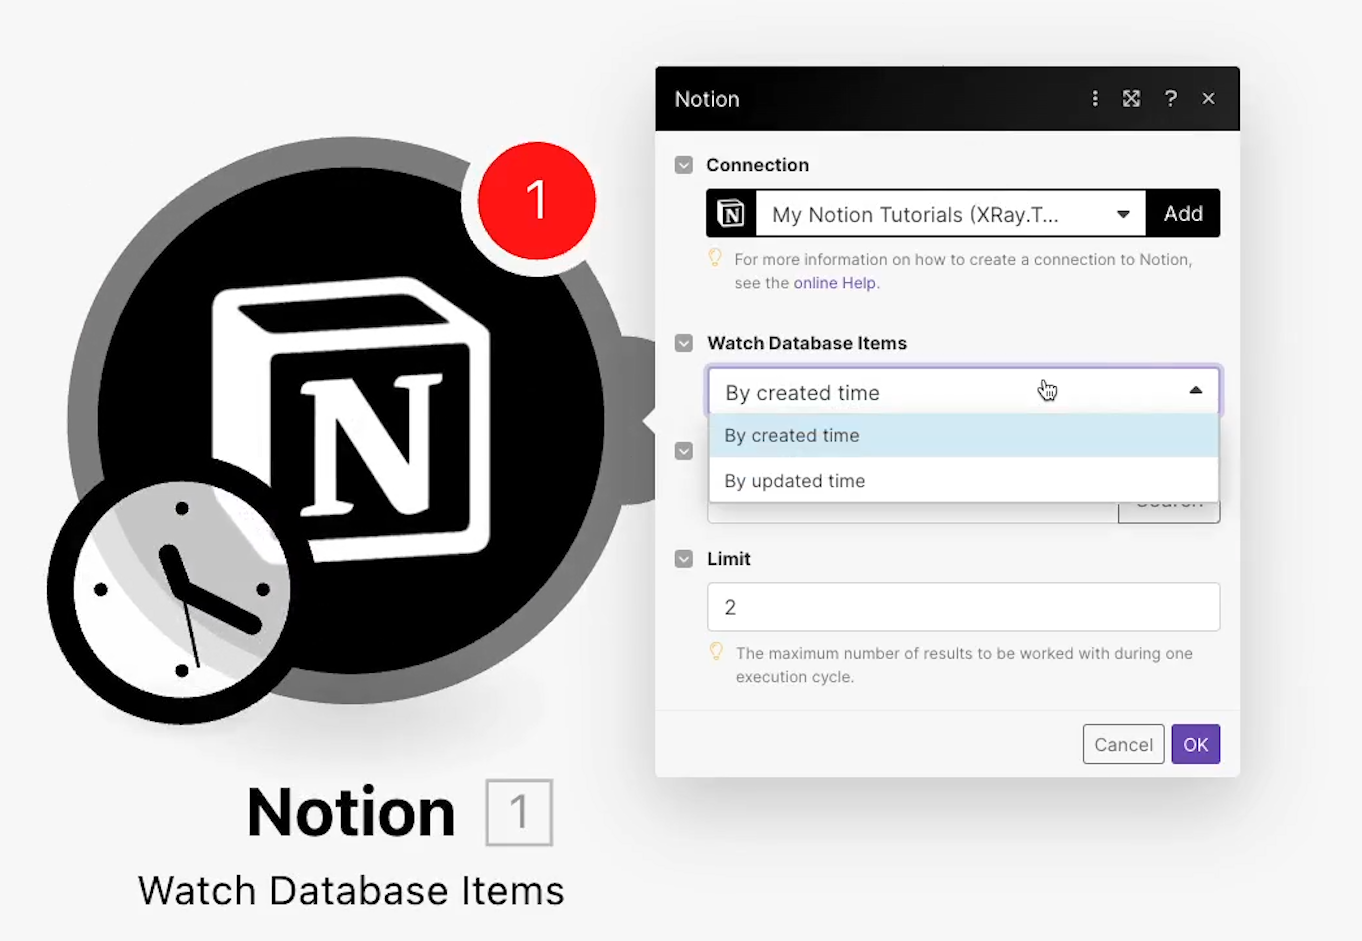
Task: Click the Add connection button
Action: [x=1183, y=214]
